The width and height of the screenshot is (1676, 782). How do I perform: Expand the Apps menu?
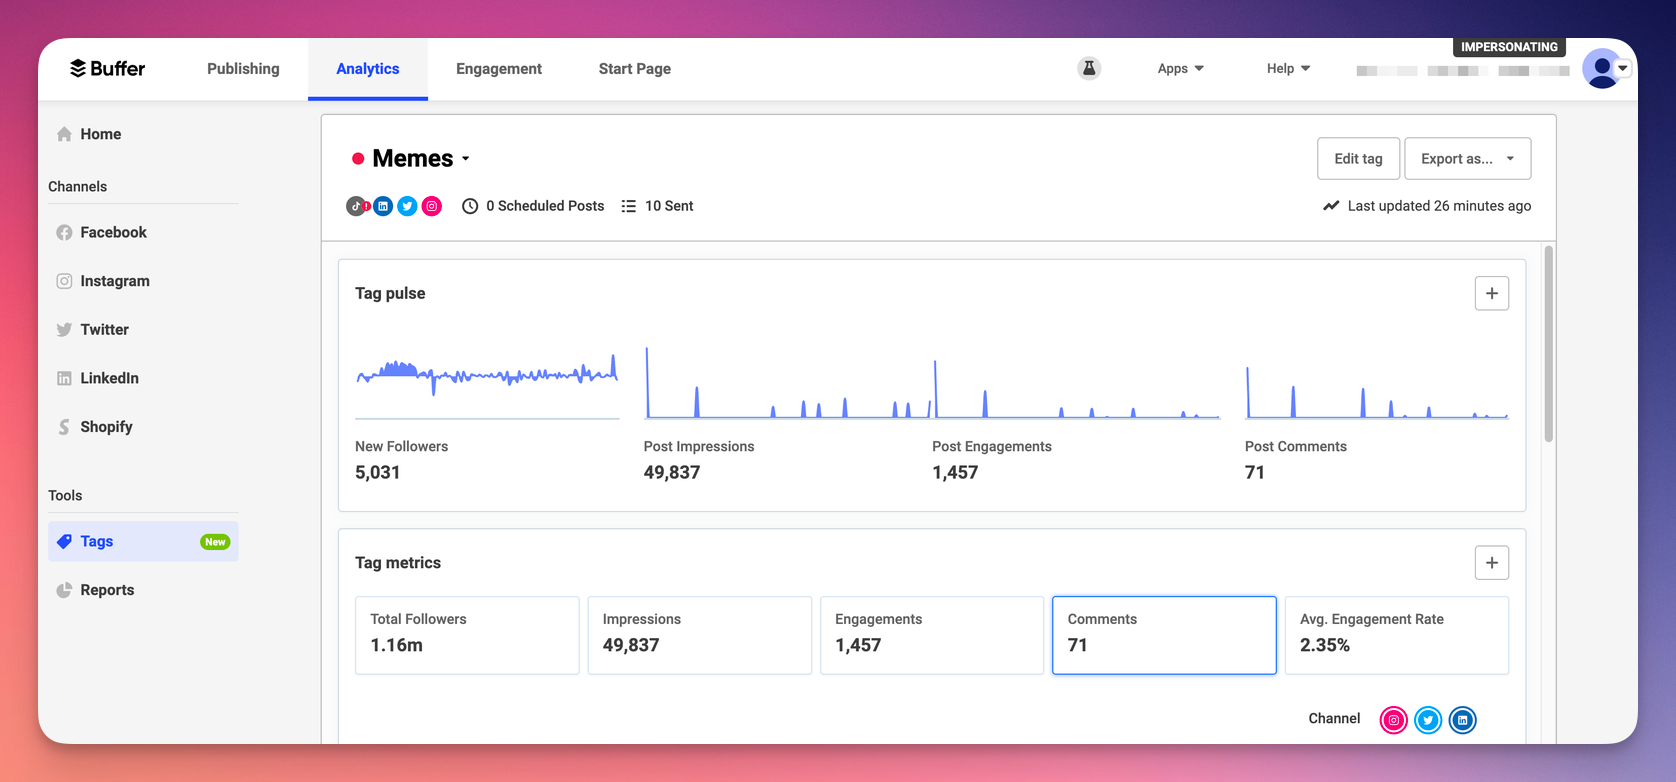(x=1180, y=68)
